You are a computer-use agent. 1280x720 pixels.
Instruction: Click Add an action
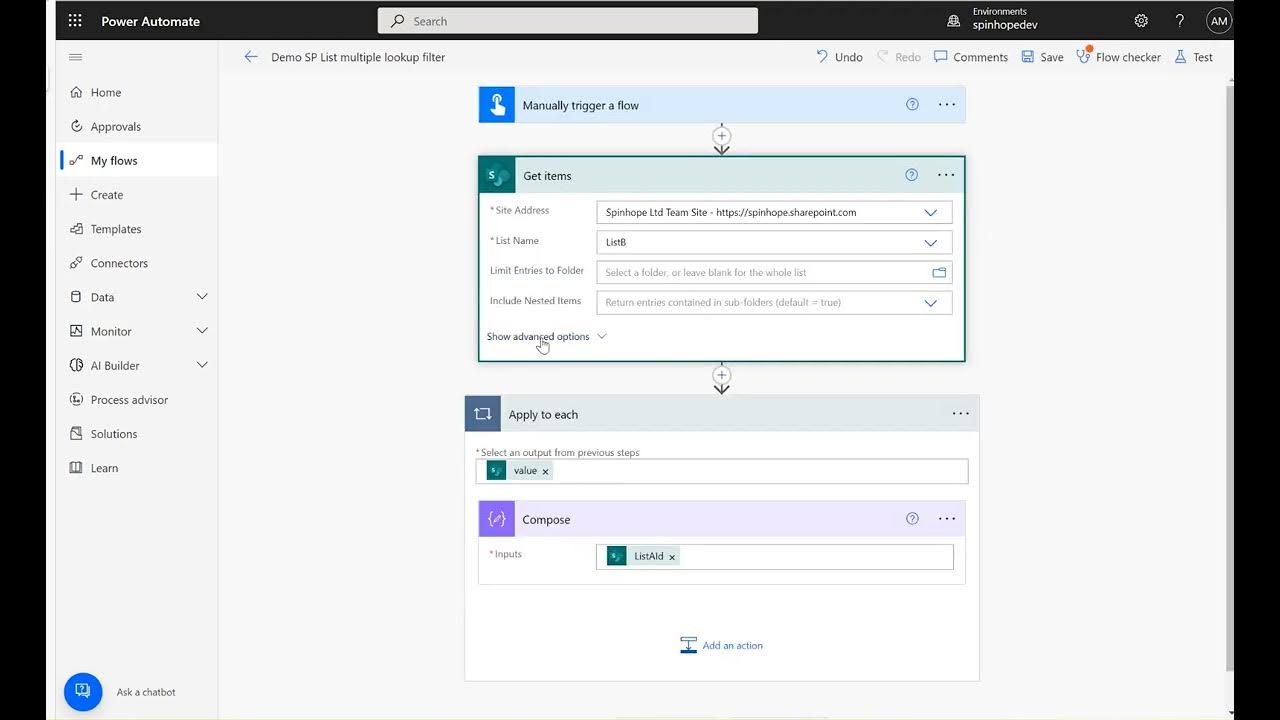[721, 645]
